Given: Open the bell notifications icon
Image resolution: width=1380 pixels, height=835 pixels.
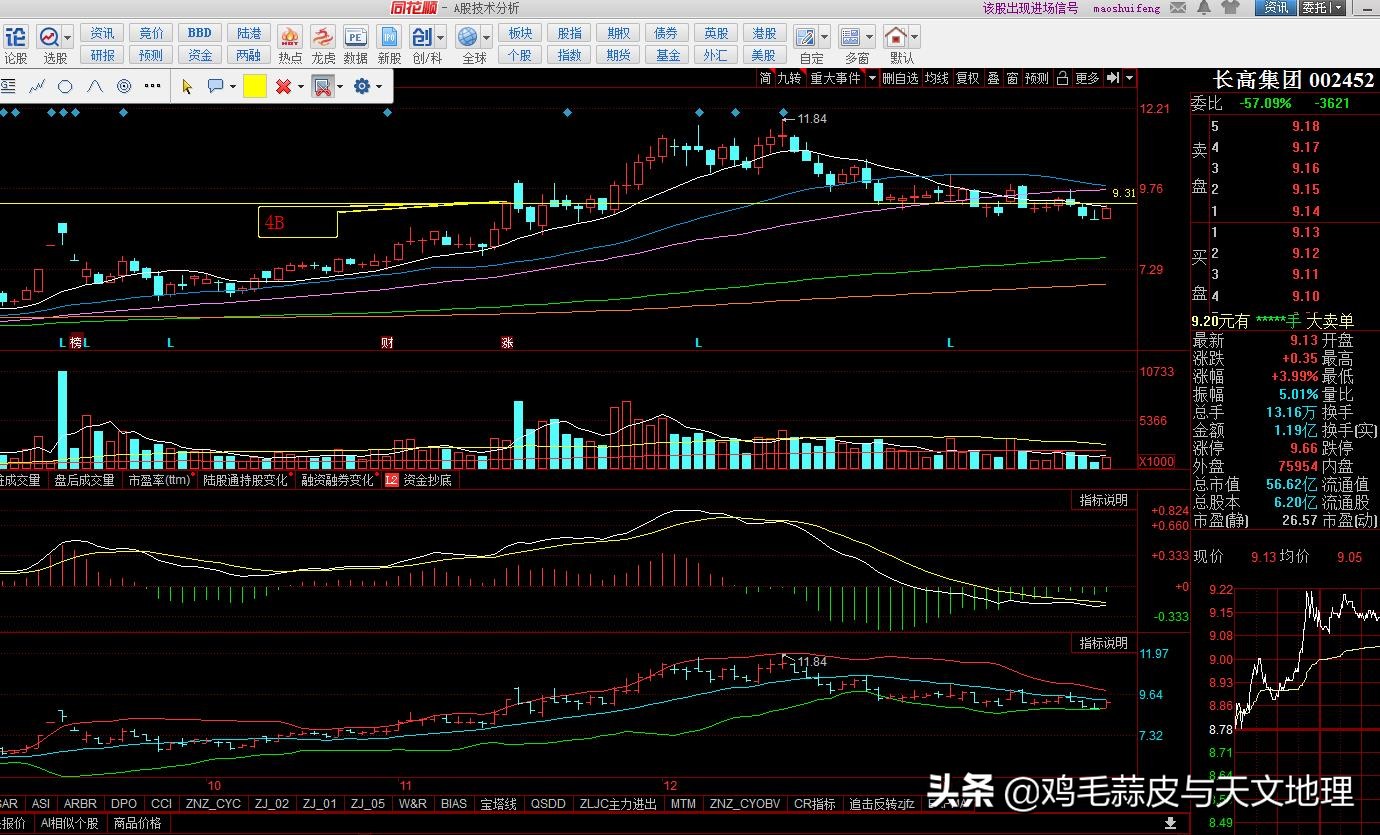Looking at the screenshot, I should (x=1205, y=8).
